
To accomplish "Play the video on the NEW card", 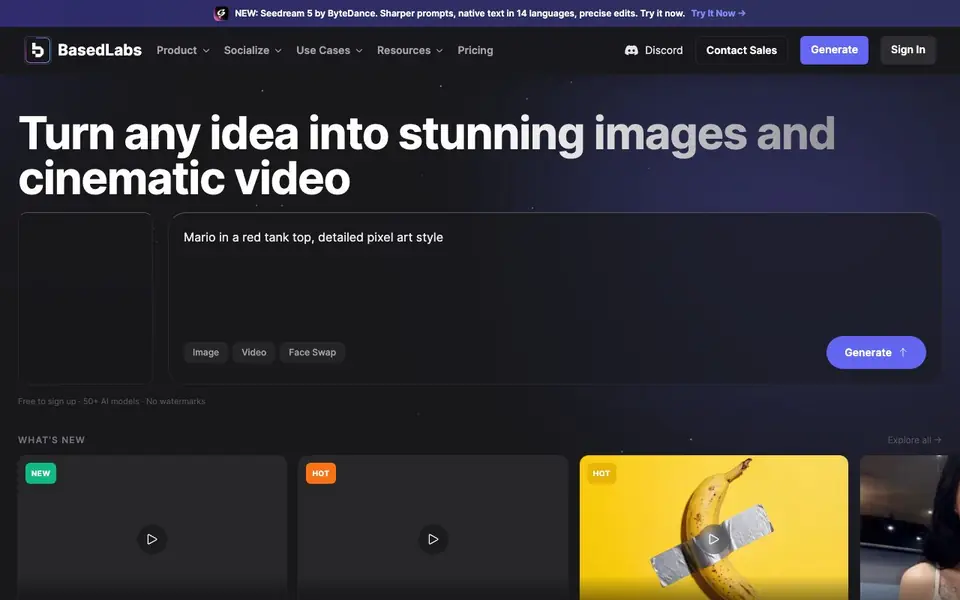I will pos(152,539).
